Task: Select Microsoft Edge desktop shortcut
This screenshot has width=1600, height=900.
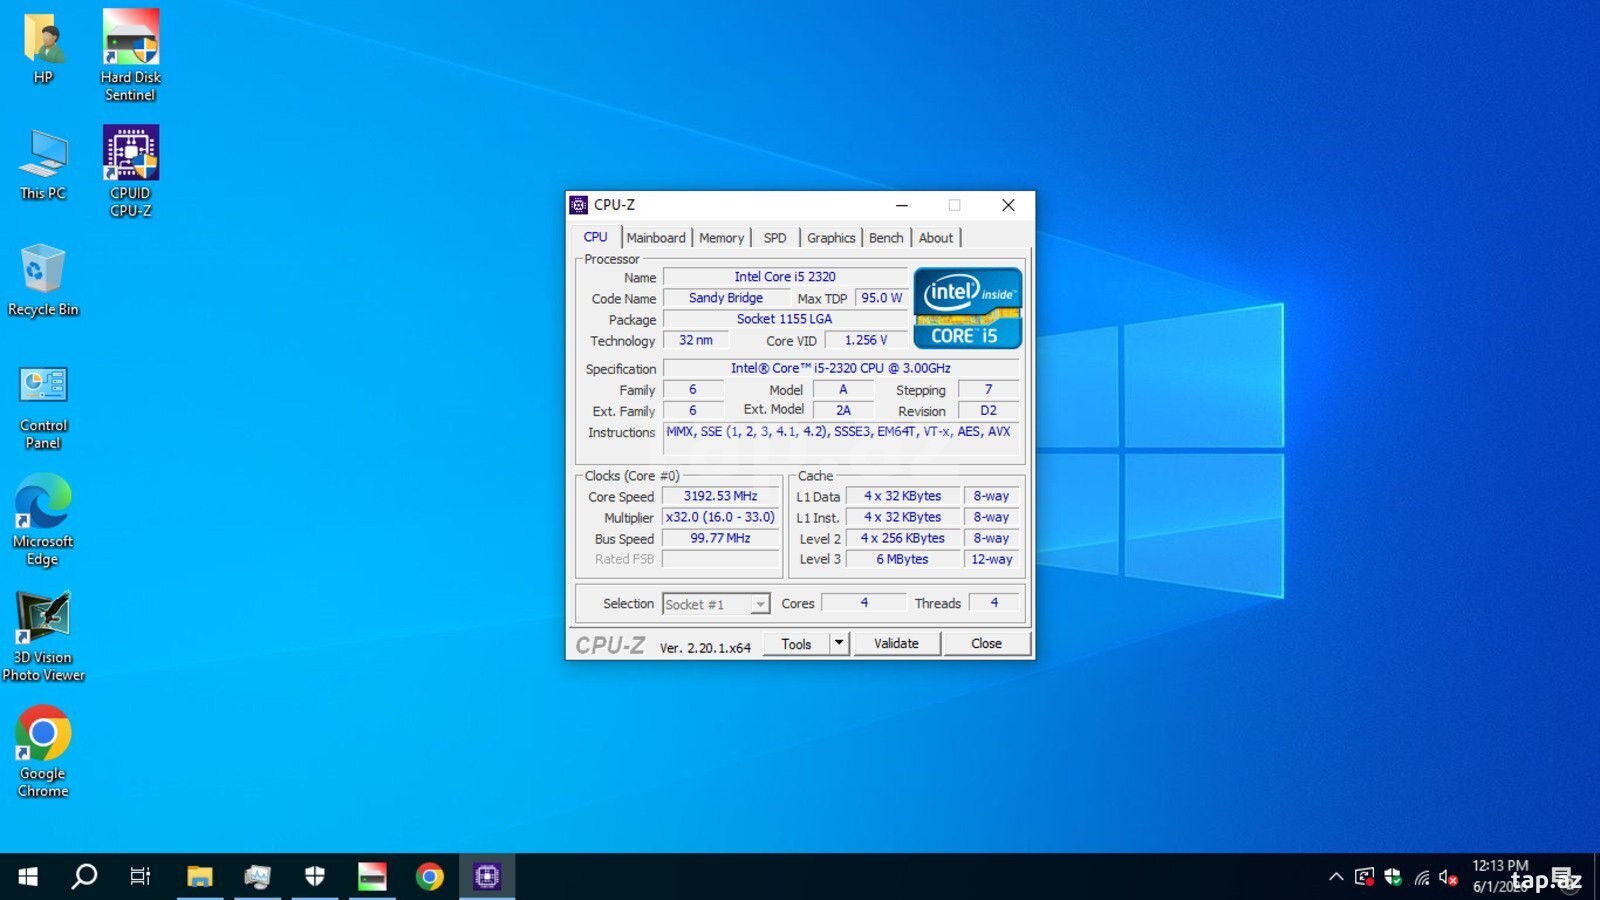Action: tap(43, 520)
